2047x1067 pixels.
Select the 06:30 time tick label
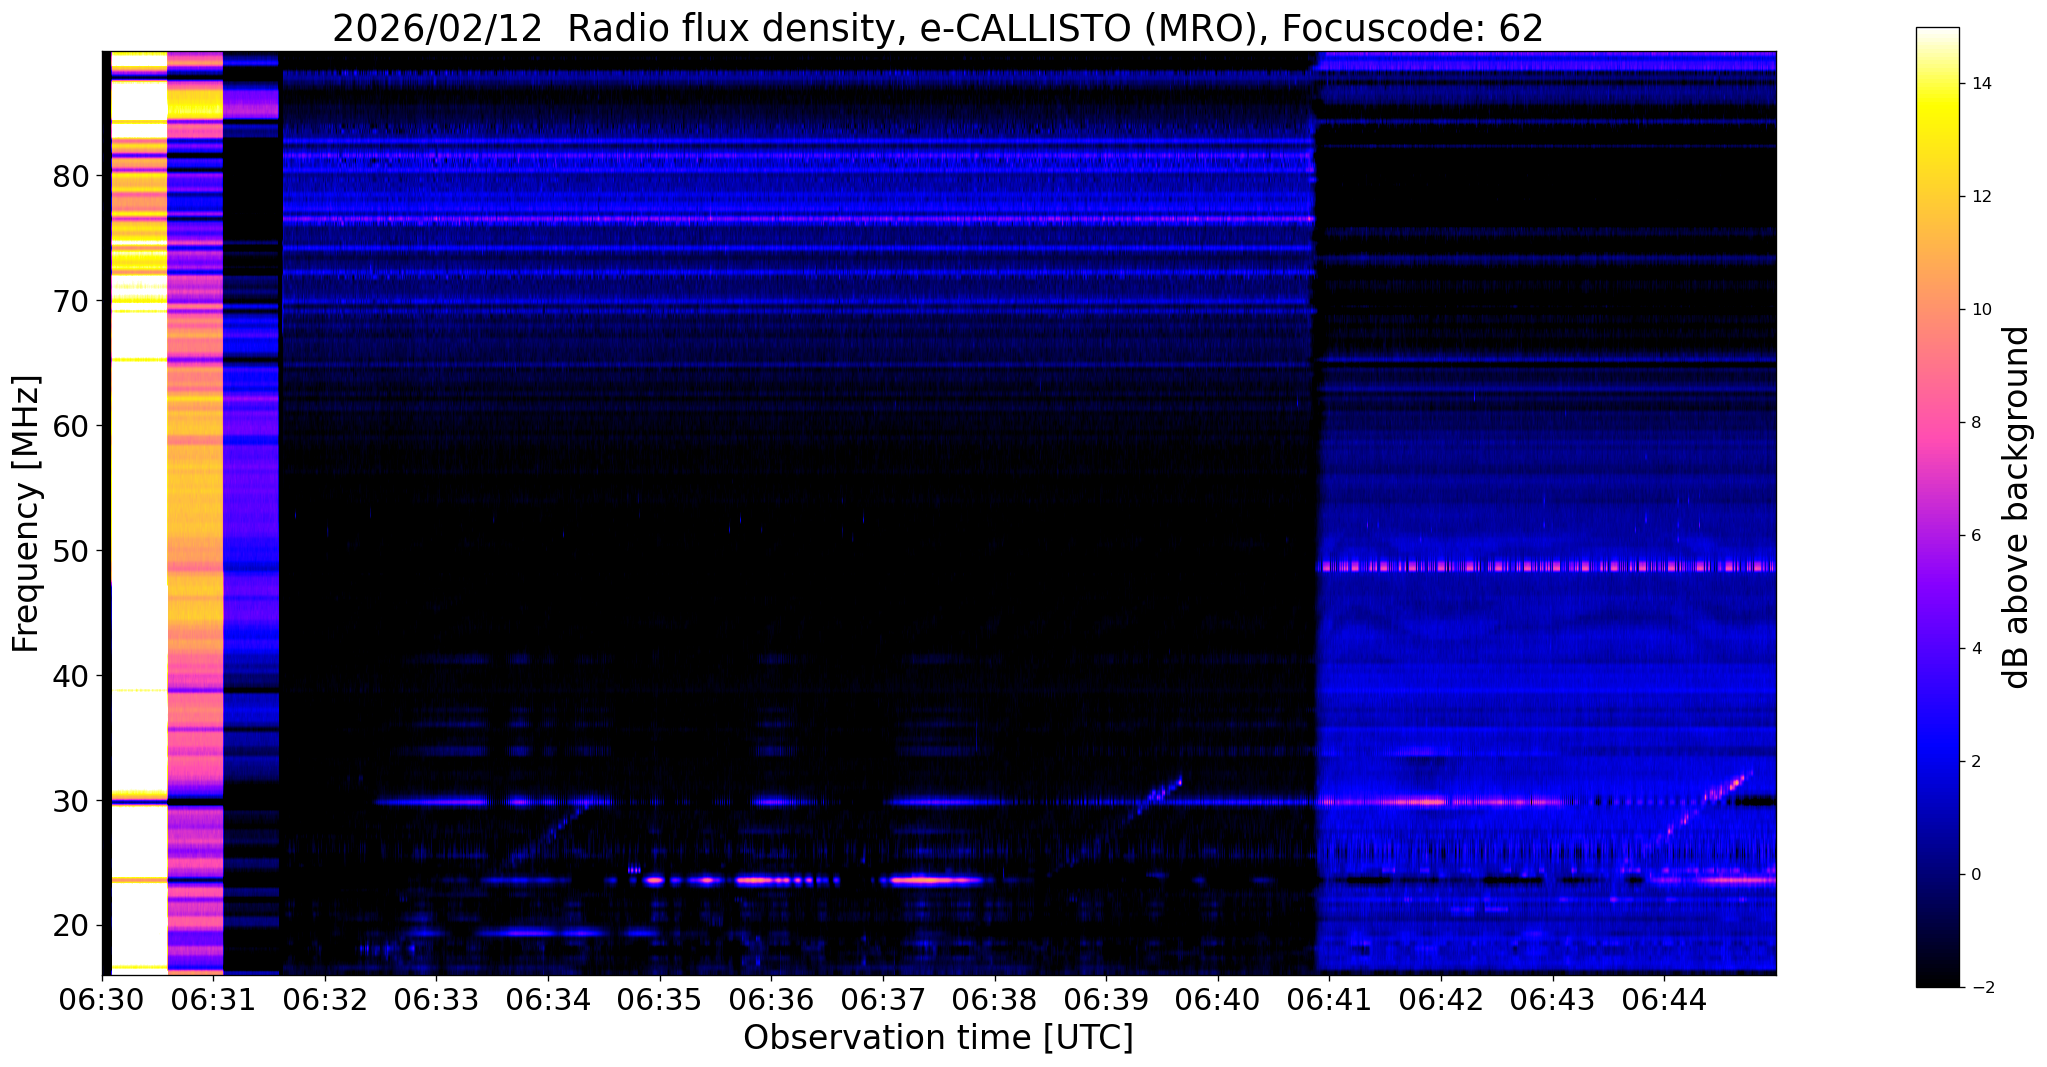[x=103, y=1000]
